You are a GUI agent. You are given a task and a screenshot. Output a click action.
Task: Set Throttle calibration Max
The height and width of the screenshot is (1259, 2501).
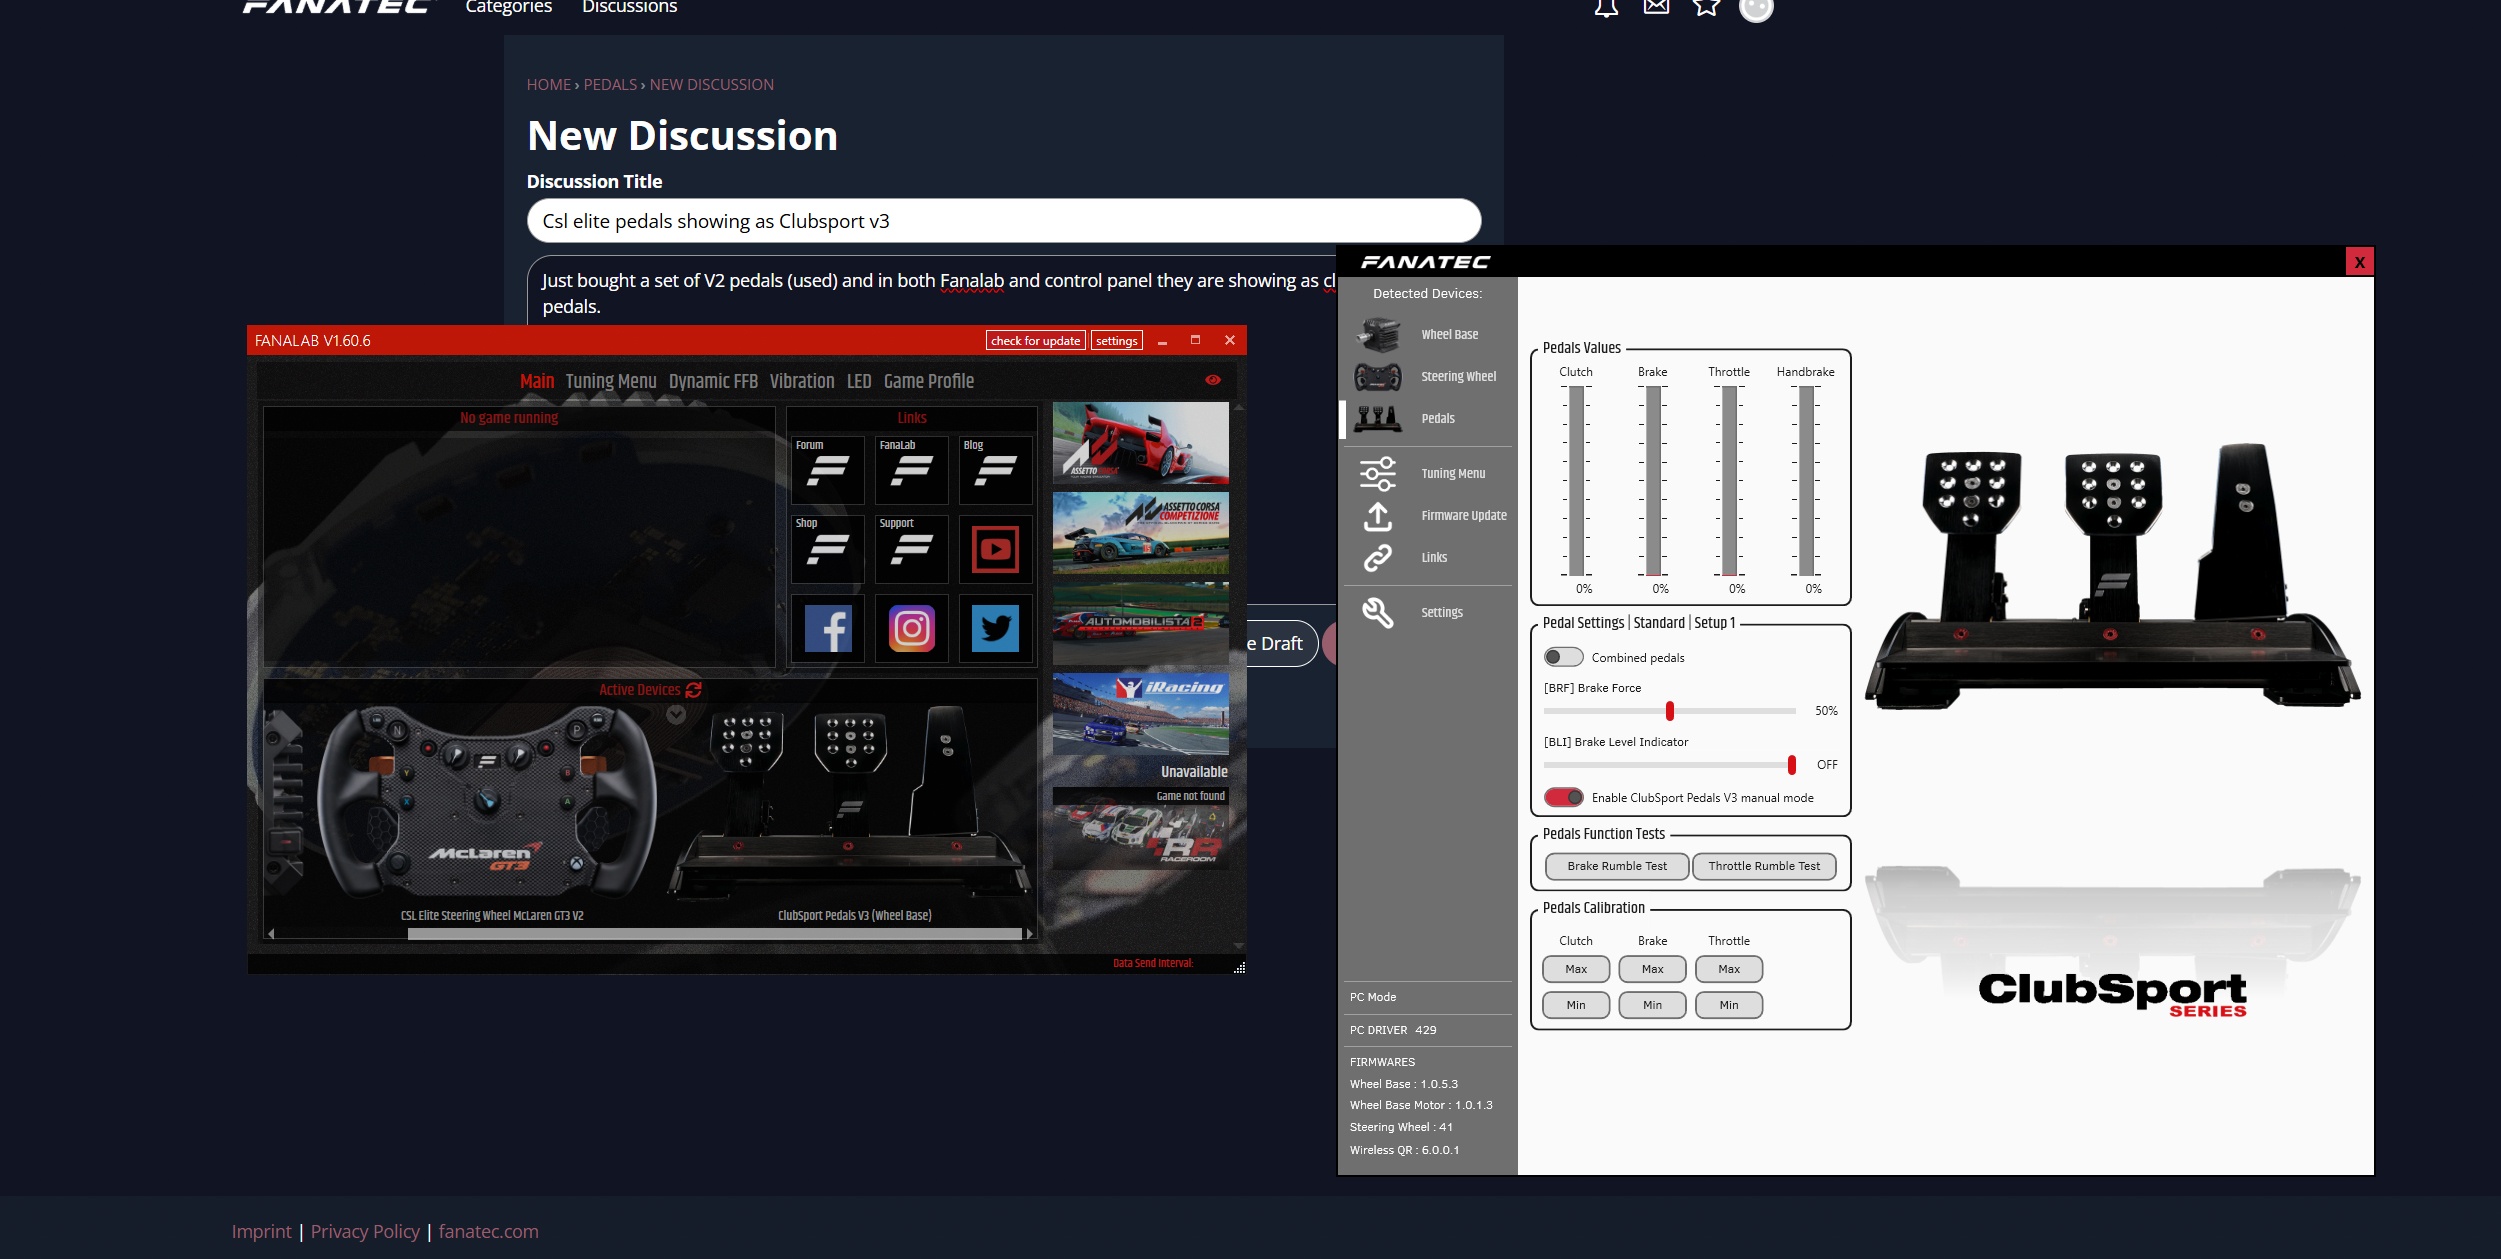[x=1729, y=969]
